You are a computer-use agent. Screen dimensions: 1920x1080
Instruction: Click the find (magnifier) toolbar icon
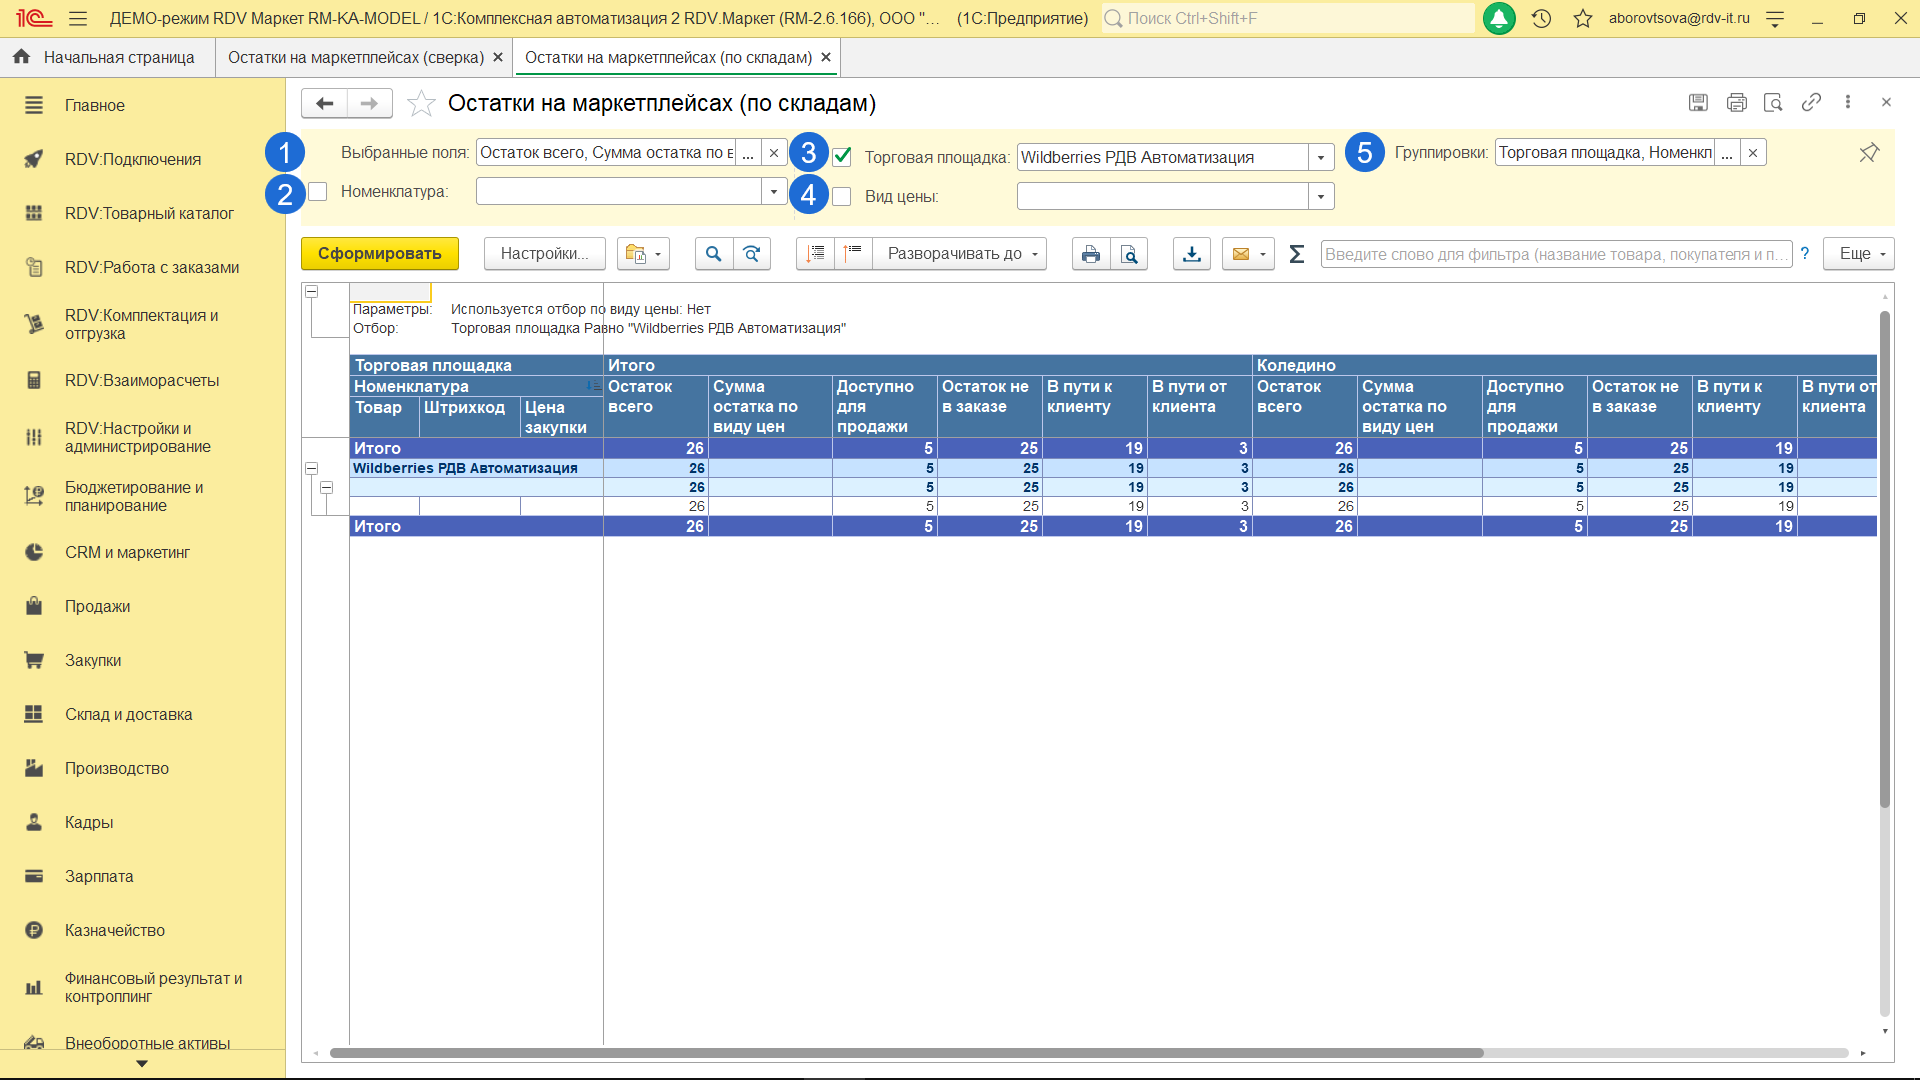713,254
